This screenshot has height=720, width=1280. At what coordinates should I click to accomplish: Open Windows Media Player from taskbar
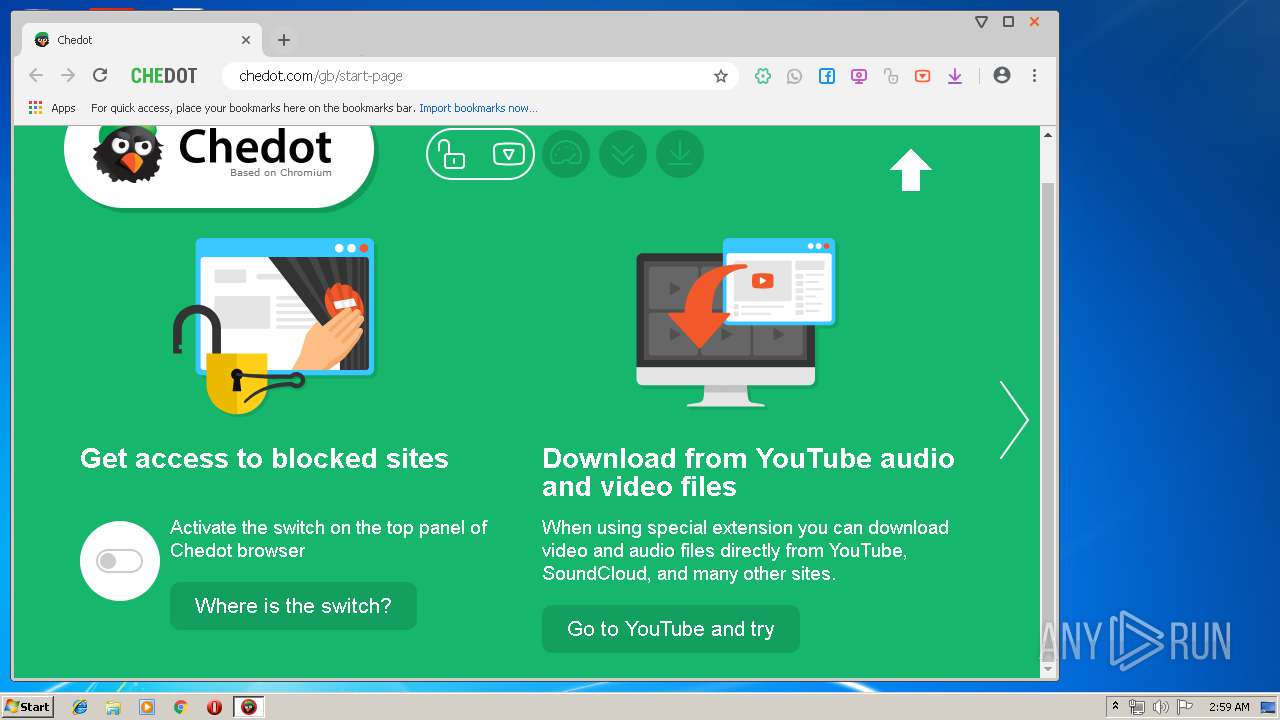[147, 707]
